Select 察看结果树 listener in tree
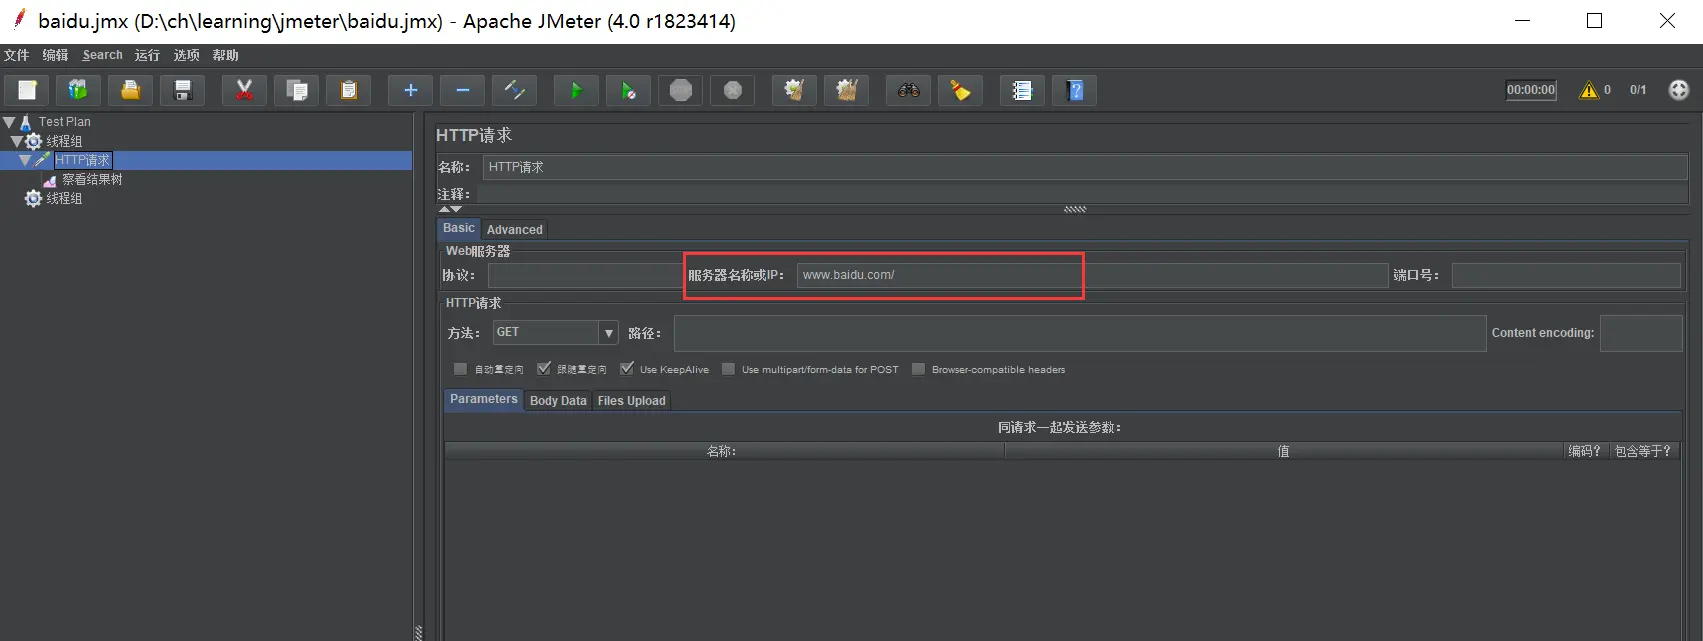This screenshot has width=1703, height=641. point(92,179)
